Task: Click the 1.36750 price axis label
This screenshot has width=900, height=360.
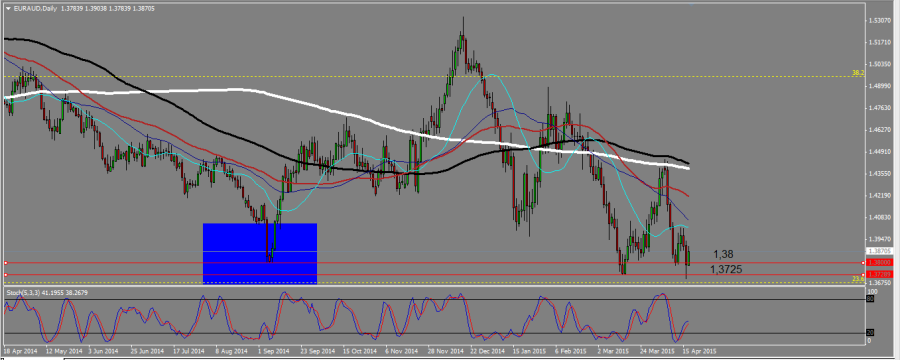Action: pos(879,282)
